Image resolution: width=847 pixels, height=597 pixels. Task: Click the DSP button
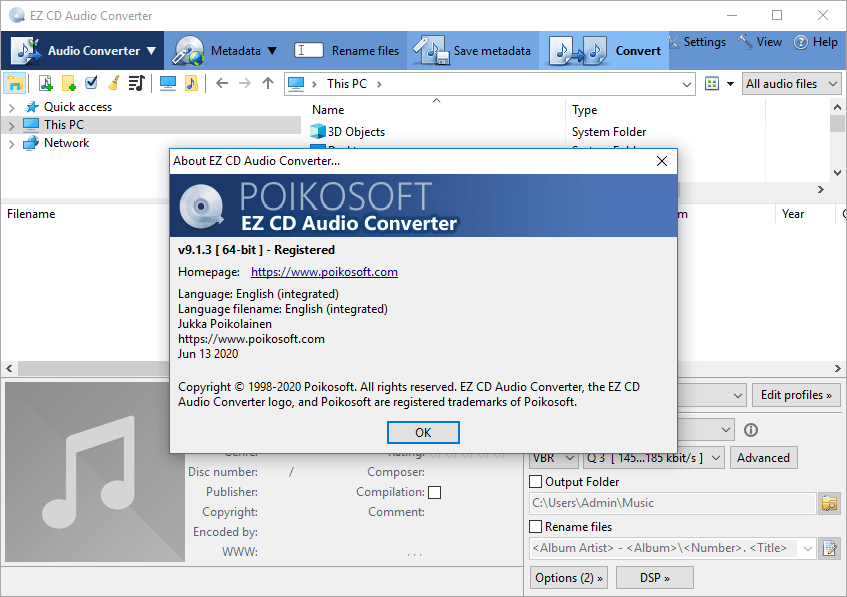tap(655, 578)
